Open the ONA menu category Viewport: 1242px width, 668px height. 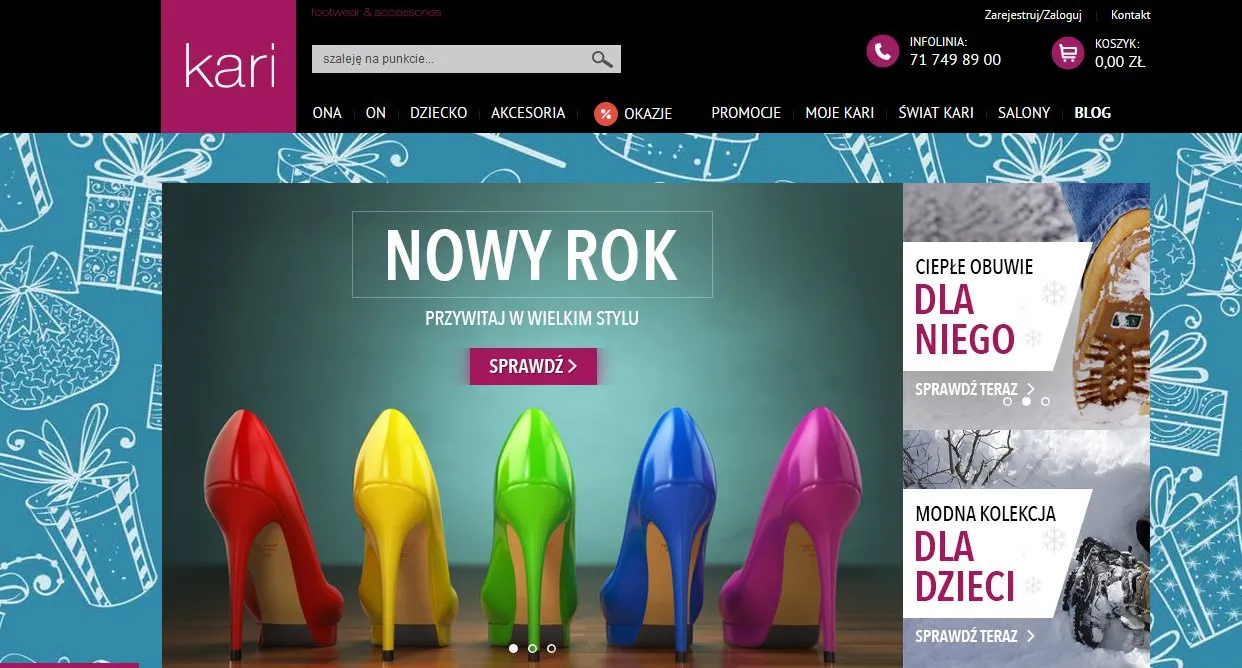pyautogui.click(x=327, y=113)
